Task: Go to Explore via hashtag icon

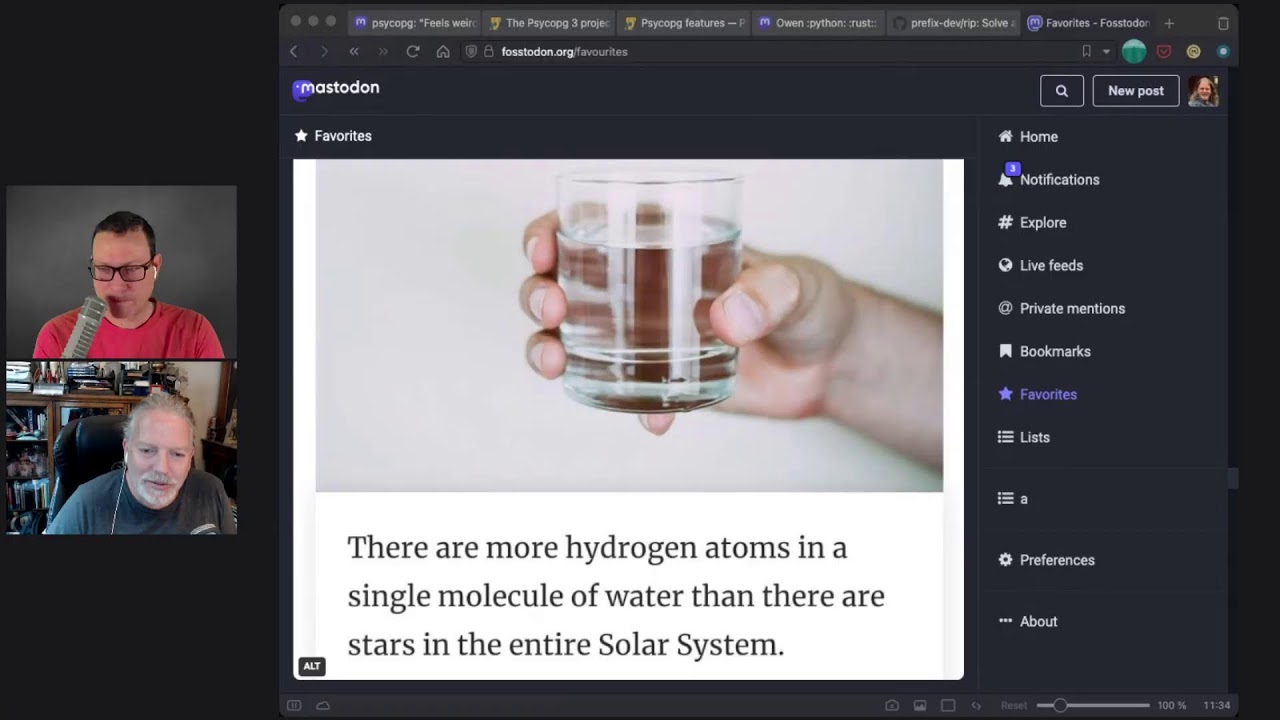Action: point(1005,223)
